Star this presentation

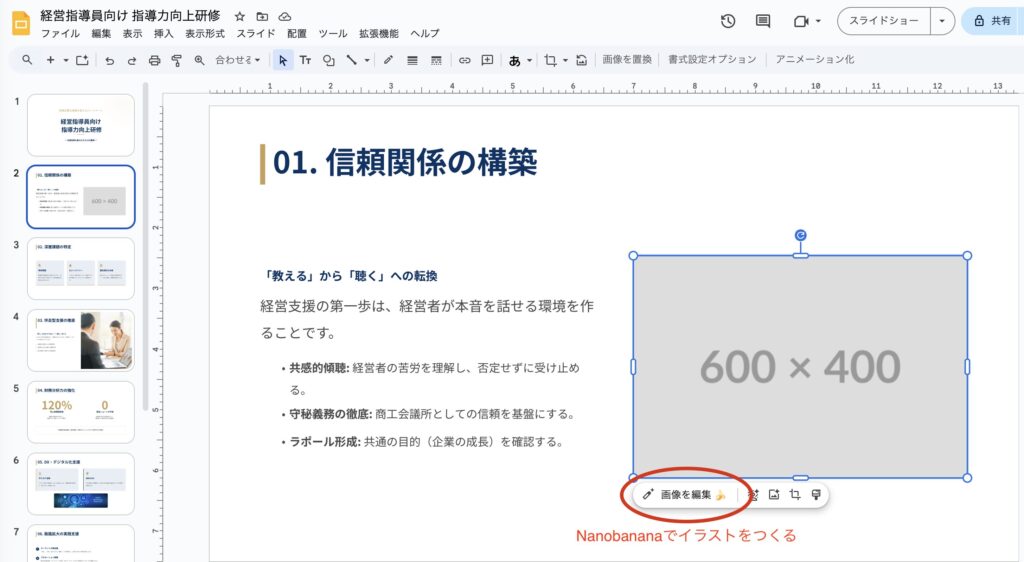pyautogui.click(x=239, y=17)
